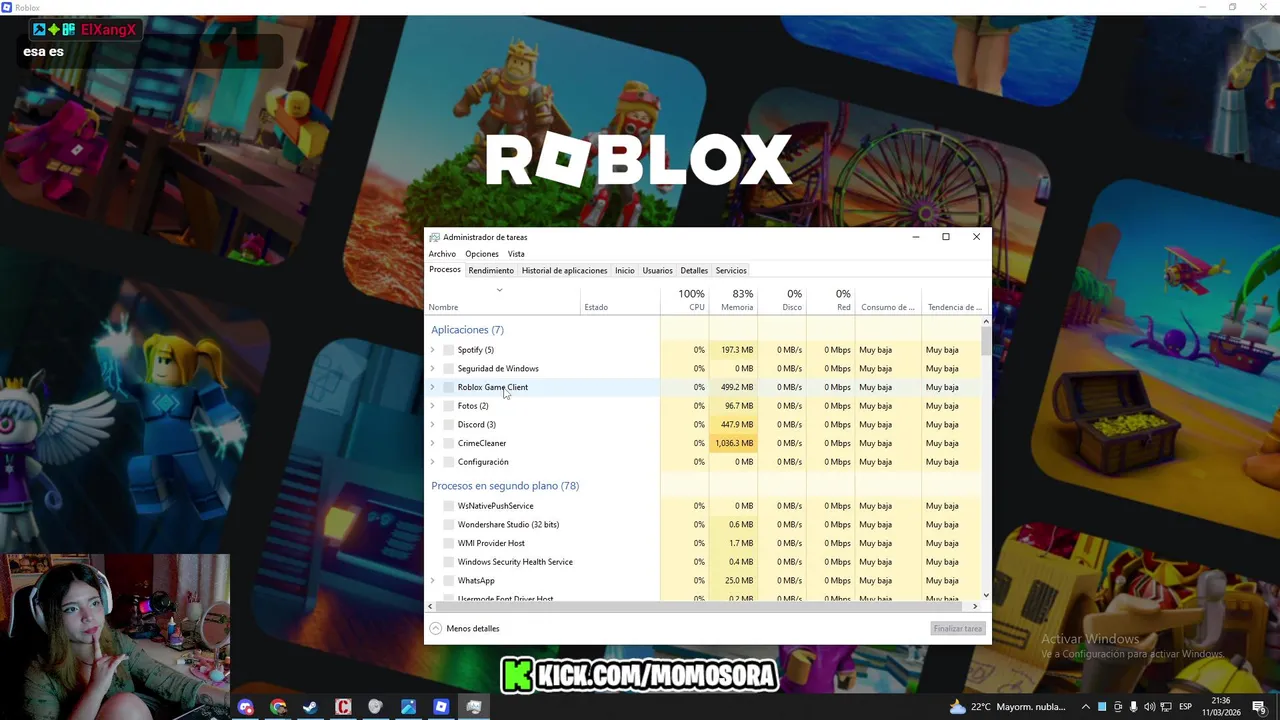The height and width of the screenshot is (720, 1280).
Task: Open the clock showing 21:36
Action: pos(1221,707)
